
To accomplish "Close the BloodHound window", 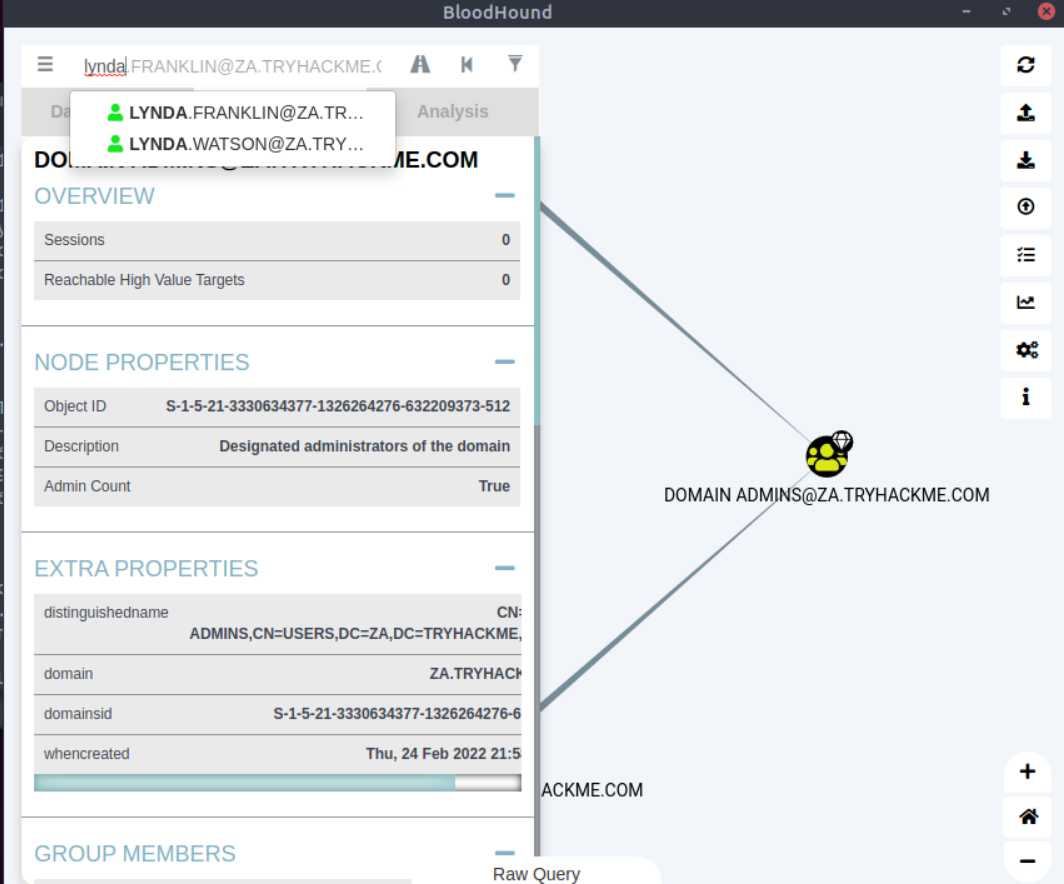I will (x=1046, y=12).
